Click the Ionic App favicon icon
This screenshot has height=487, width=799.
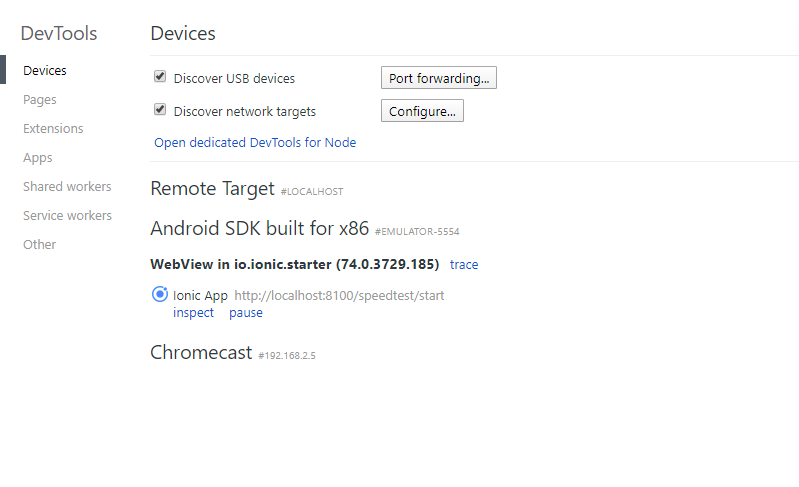(x=160, y=295)
